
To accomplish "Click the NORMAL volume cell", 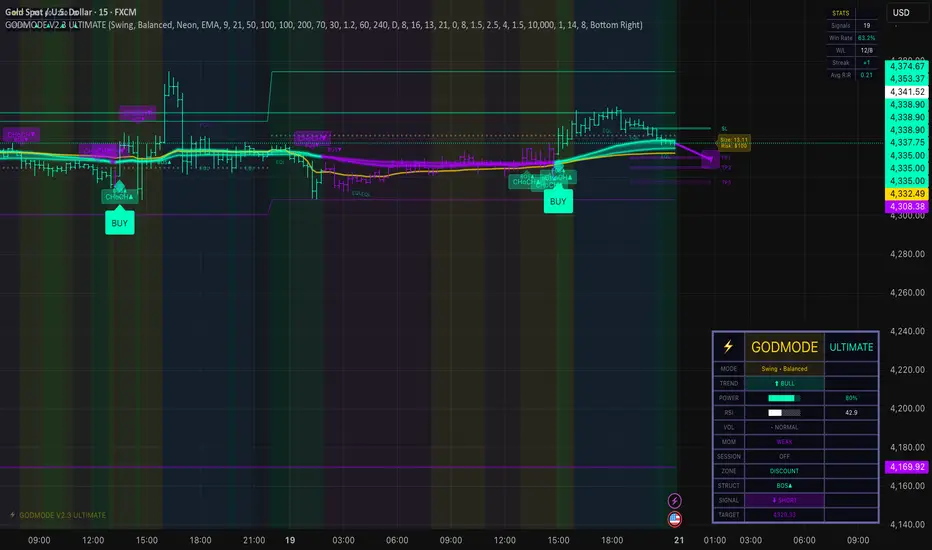I will click(x=784, y=427).
